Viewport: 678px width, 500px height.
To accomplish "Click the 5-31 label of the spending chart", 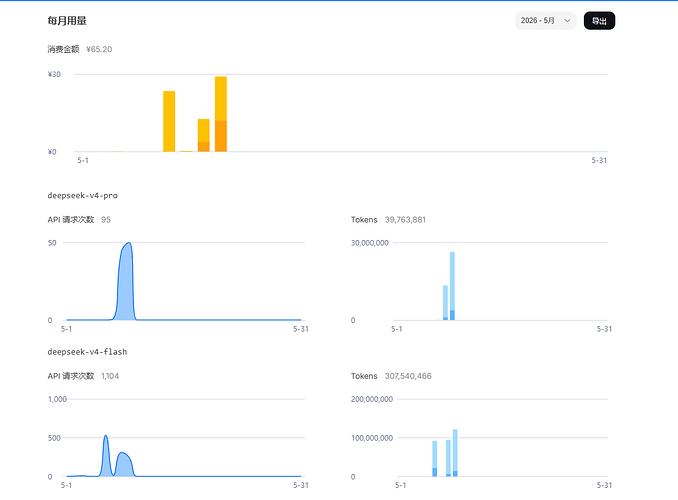I will pos(599,160).
